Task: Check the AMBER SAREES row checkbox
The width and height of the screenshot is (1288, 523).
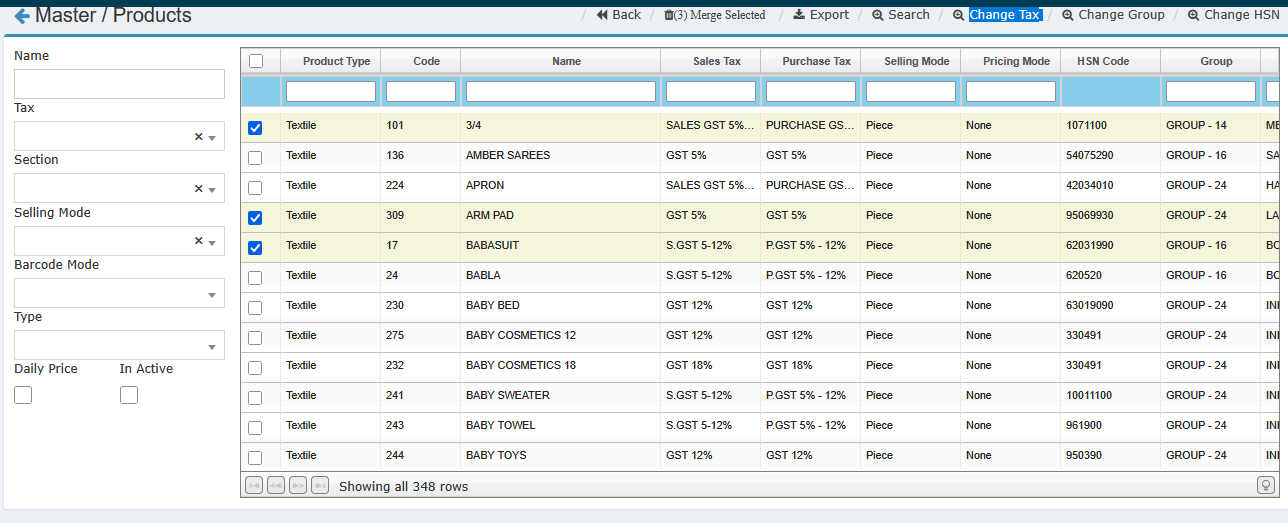Action: click(255, 158)
